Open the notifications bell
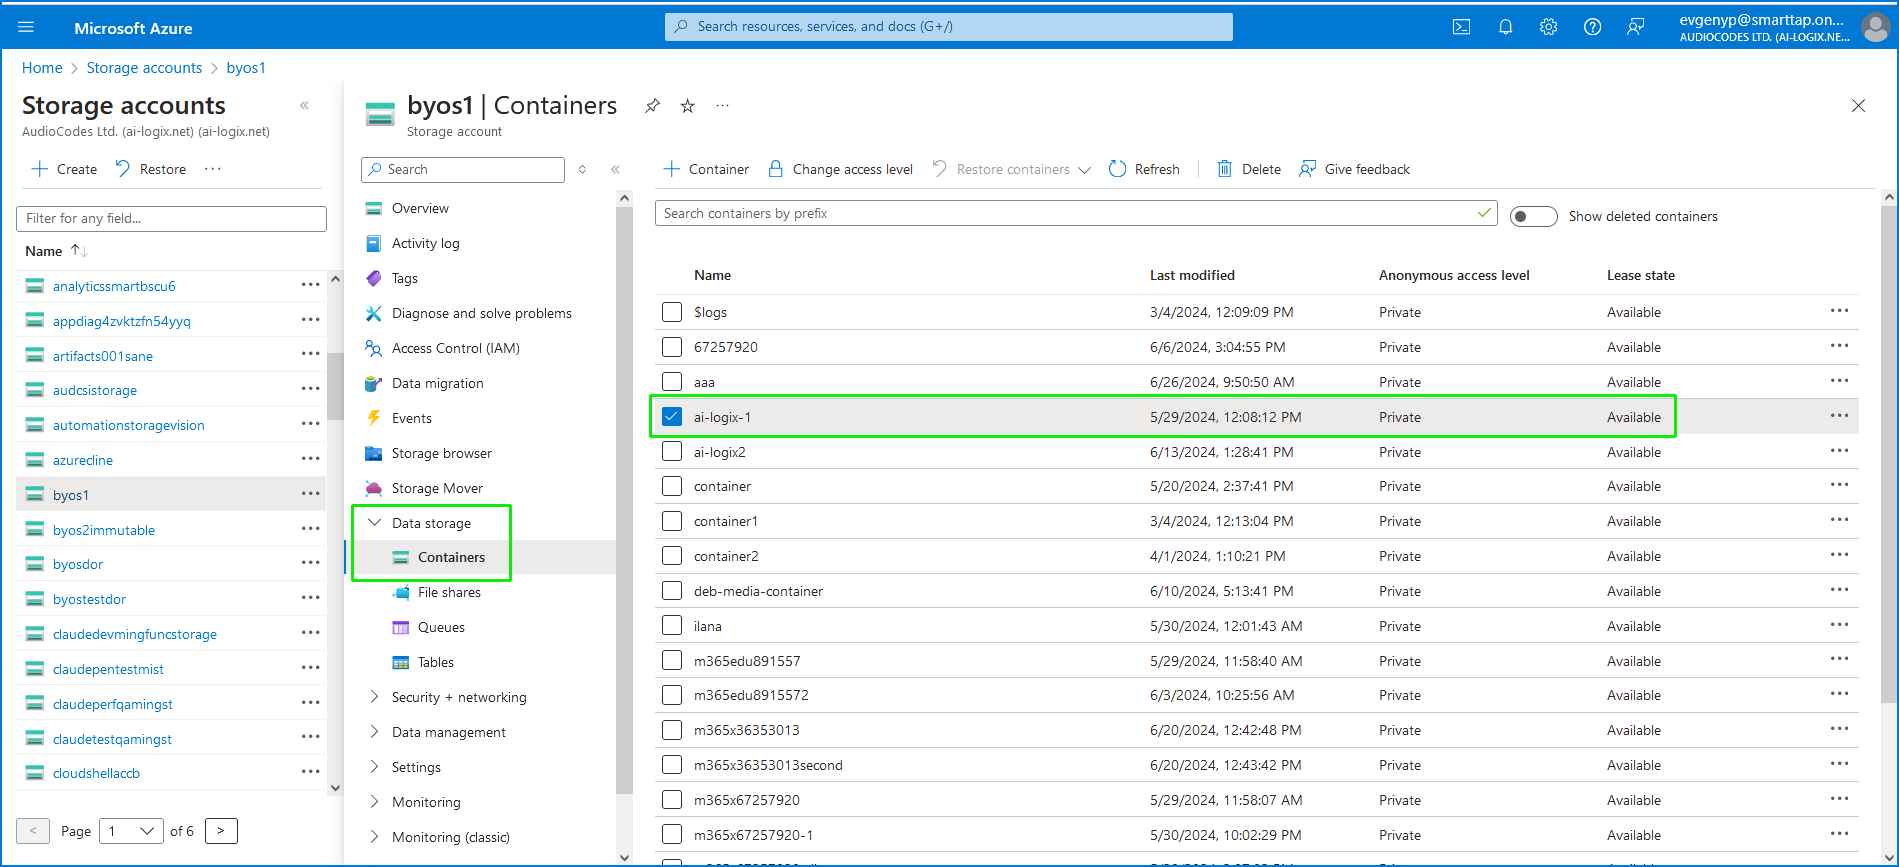The width and height of the screenshot is (1899, 867). tap(1505, 27)
